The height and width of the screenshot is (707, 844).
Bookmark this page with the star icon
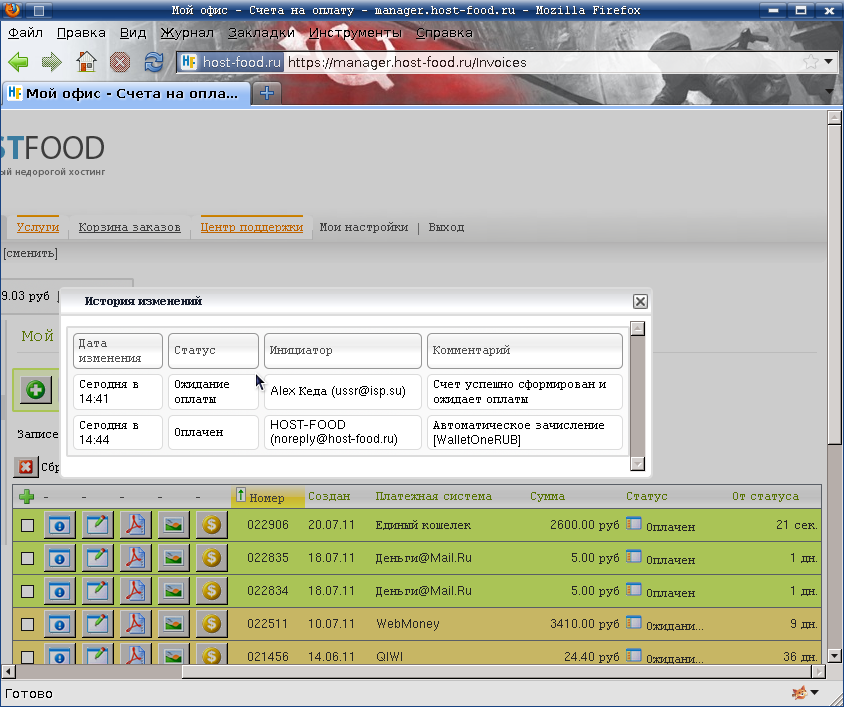[810, 62]
